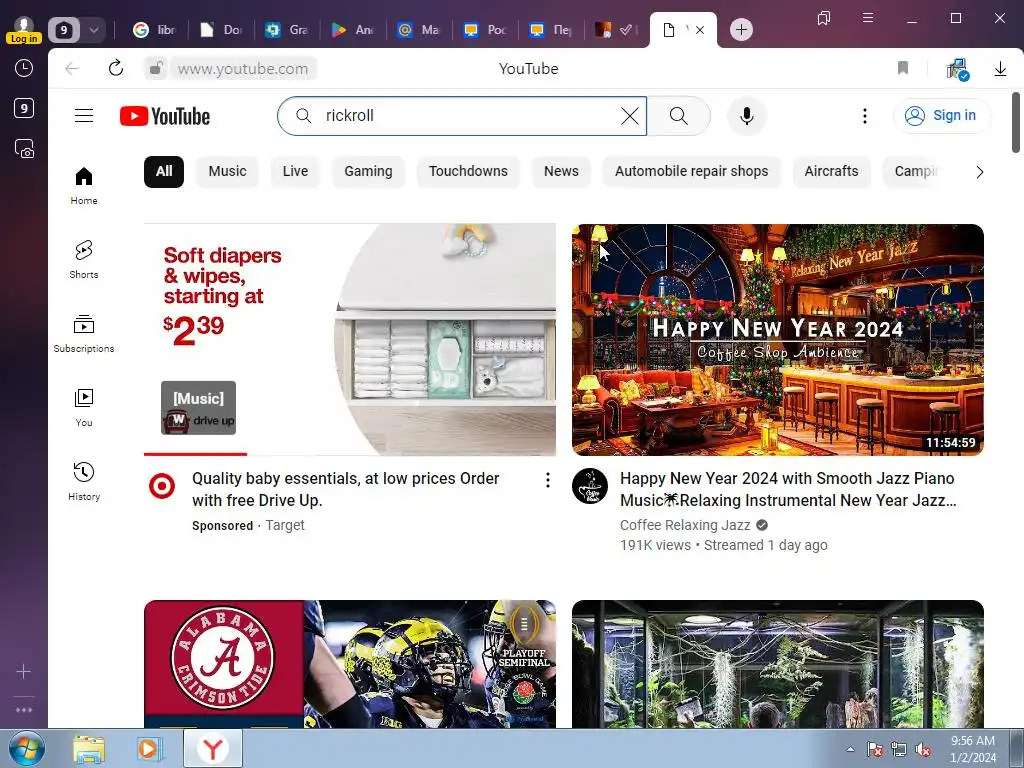Close the current YouTube tab
Image resolution: width=1024 pixels, height=768 pixels.
(x=699, y=29)
